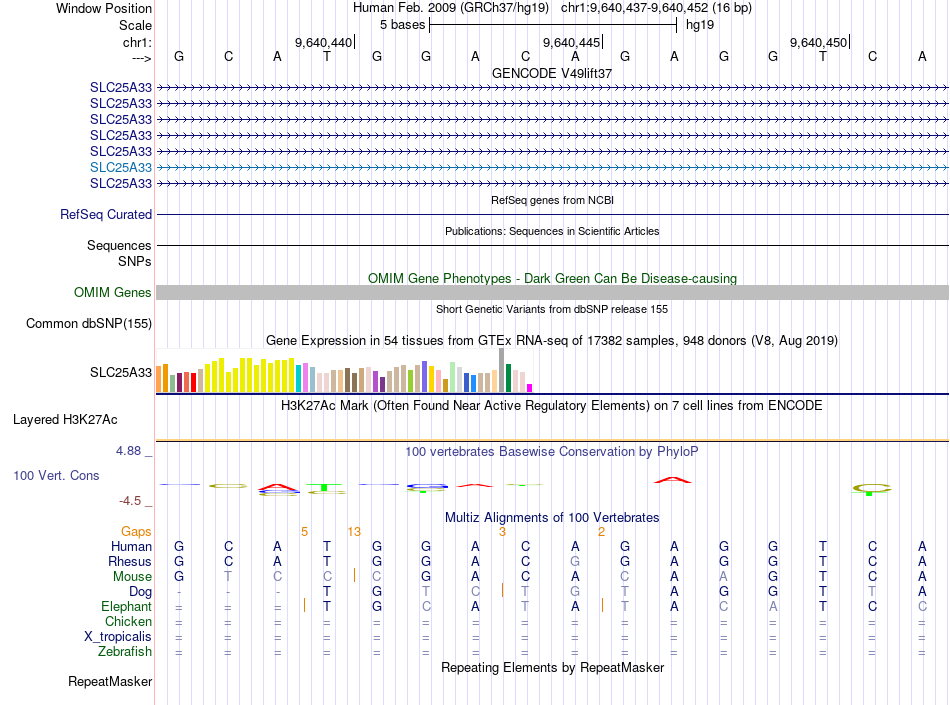The width and height of the screenshot is (950, 705).
Task: Click the Sequences track label
Action: coord(119,245)
